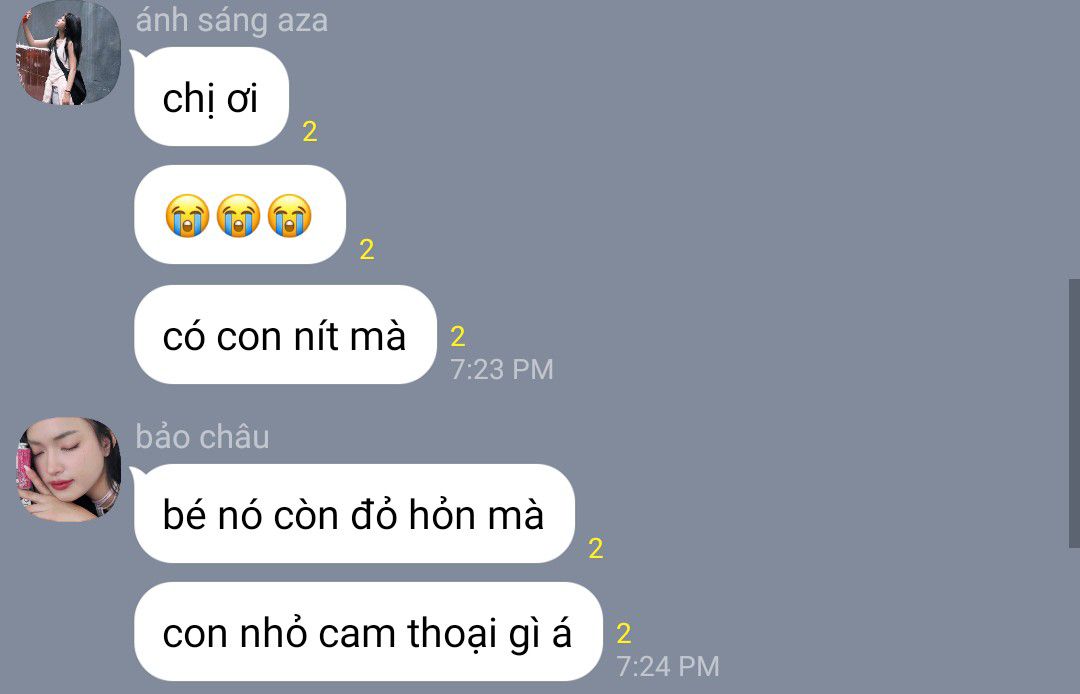Open bảo châu profile avatar
The width and height of the screenshot is (1080, 694).
pos(68,470)
